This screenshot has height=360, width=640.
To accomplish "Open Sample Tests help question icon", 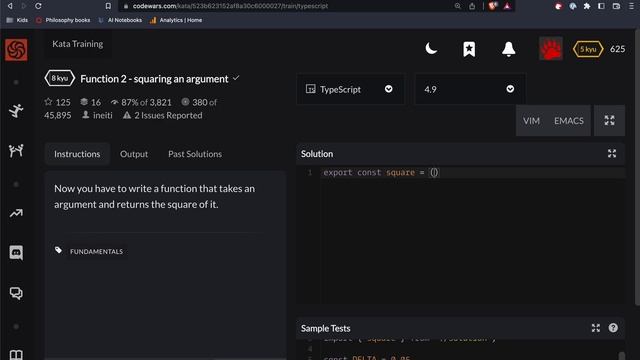I will (x=613, y=328).
